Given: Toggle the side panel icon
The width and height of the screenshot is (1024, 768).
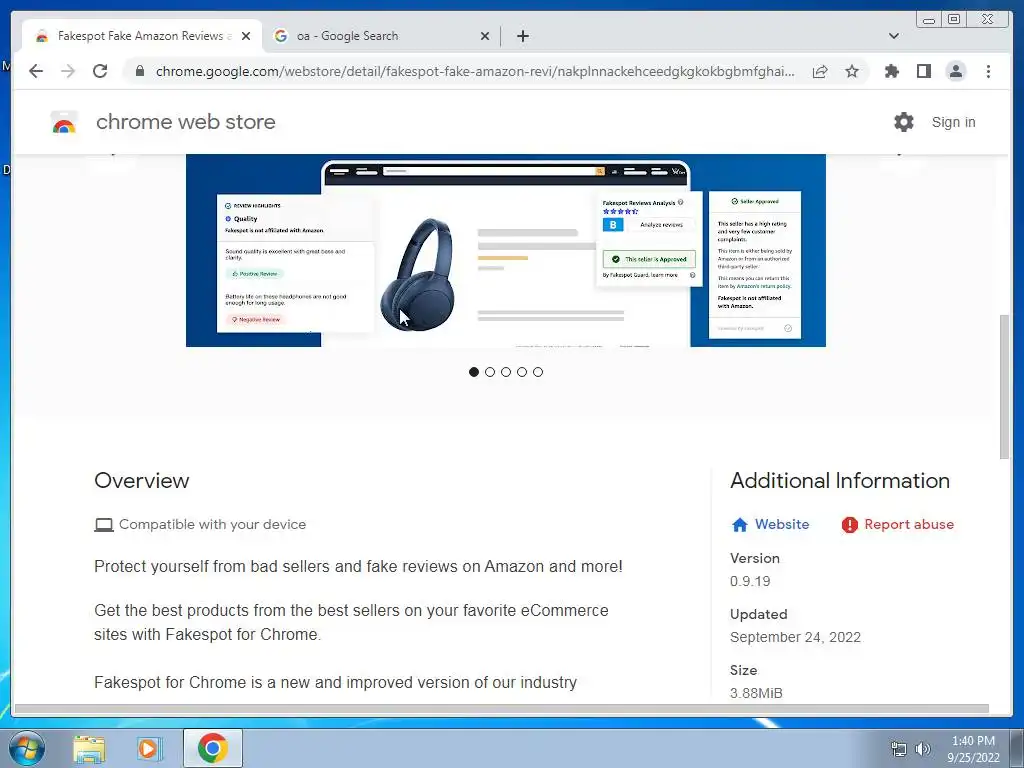Looking at the screenshot, I should click(923, 71).
